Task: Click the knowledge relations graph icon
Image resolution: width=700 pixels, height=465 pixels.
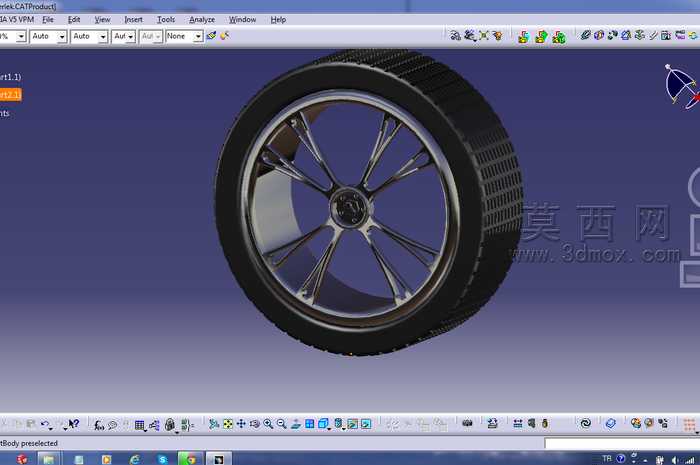Action: tap(154, 425)
